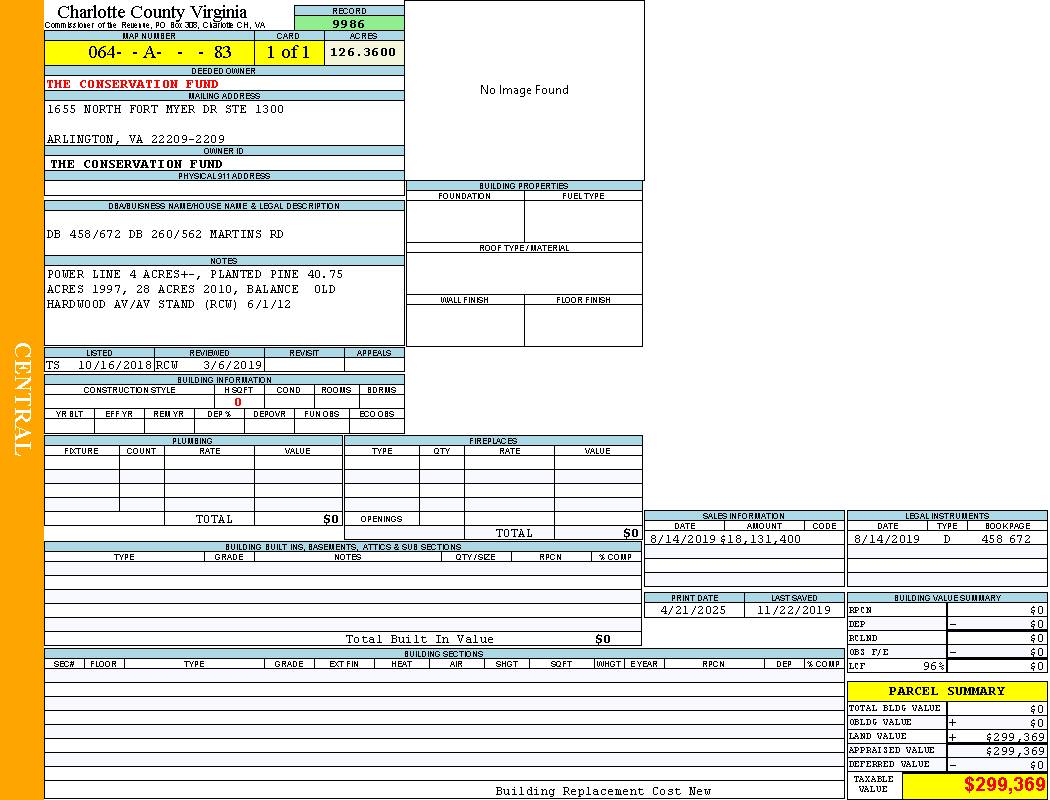Select the legal instrument book/page 458 672
This screenshot has height=800, width=1050.
(x=1005, y=539)
